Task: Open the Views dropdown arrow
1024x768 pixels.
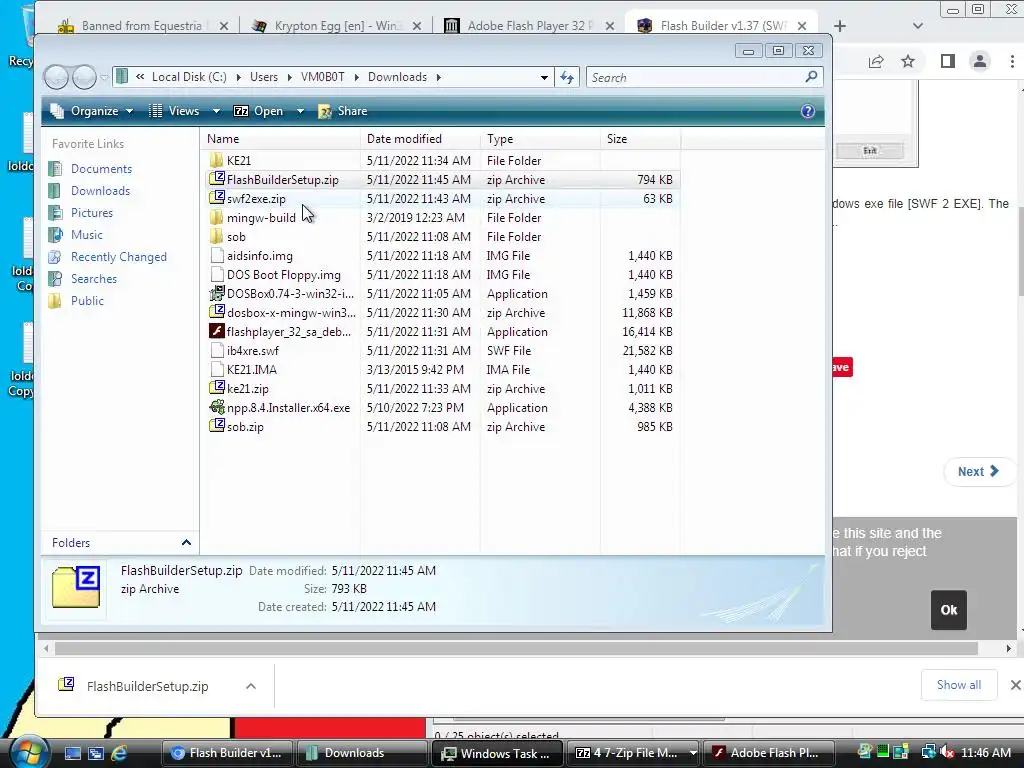Action: pos(216,111)
